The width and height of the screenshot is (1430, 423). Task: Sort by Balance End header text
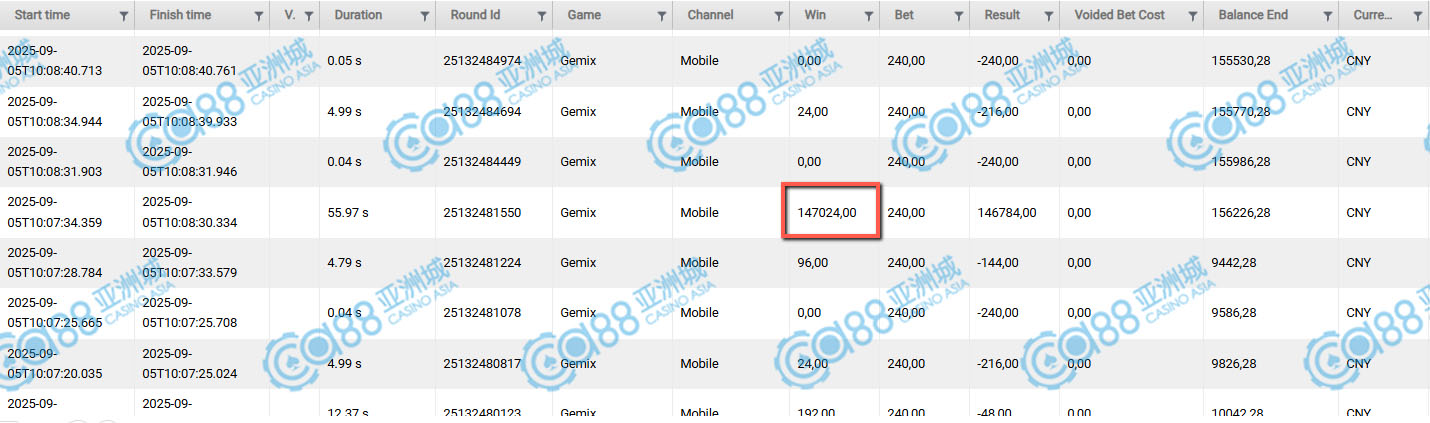[1253, 16]
